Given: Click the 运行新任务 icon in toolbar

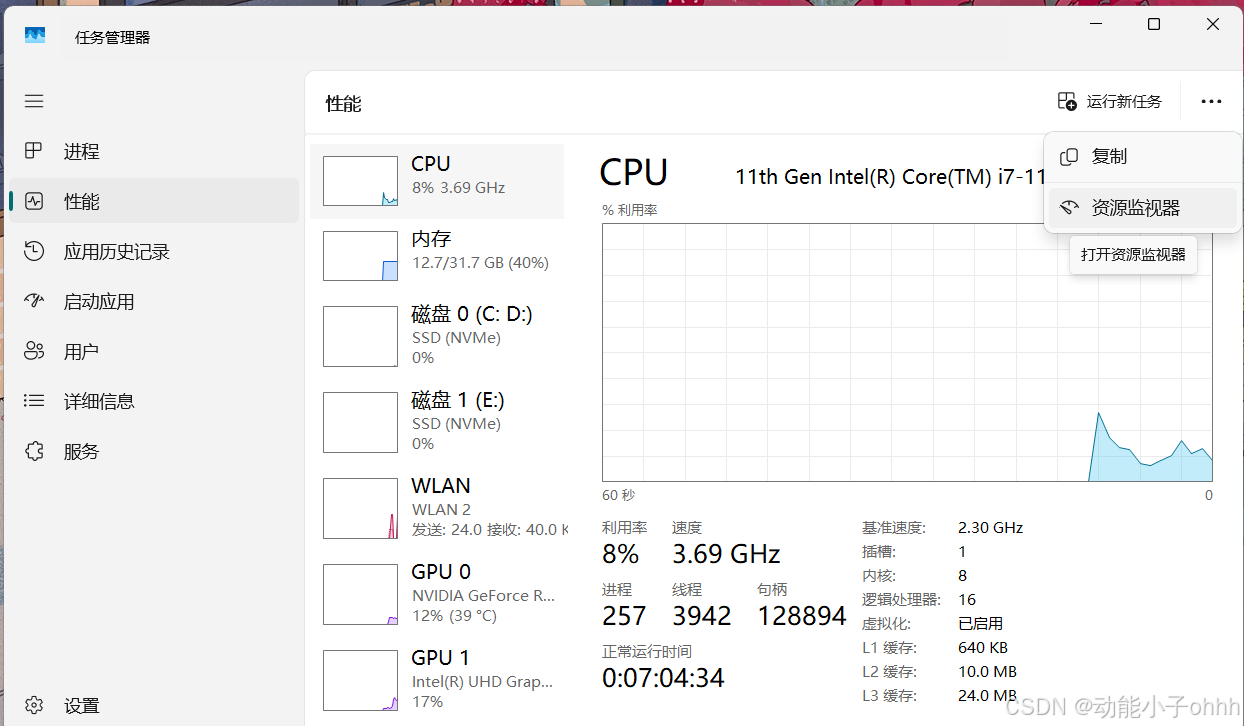Looking at the screenshot, I should (x=1067, y=101).
